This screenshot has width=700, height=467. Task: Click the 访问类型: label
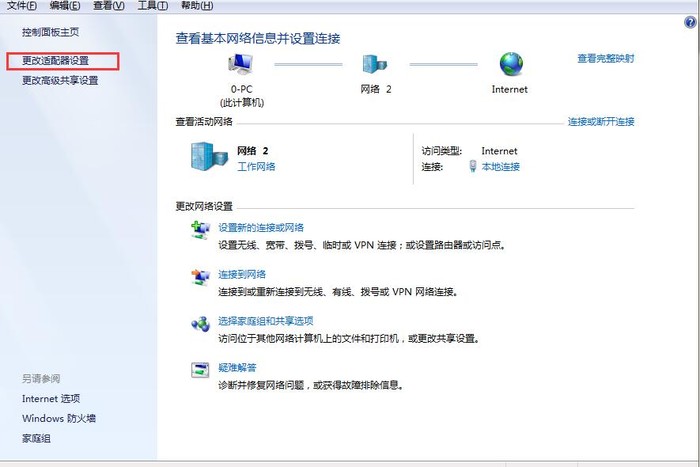442,151
